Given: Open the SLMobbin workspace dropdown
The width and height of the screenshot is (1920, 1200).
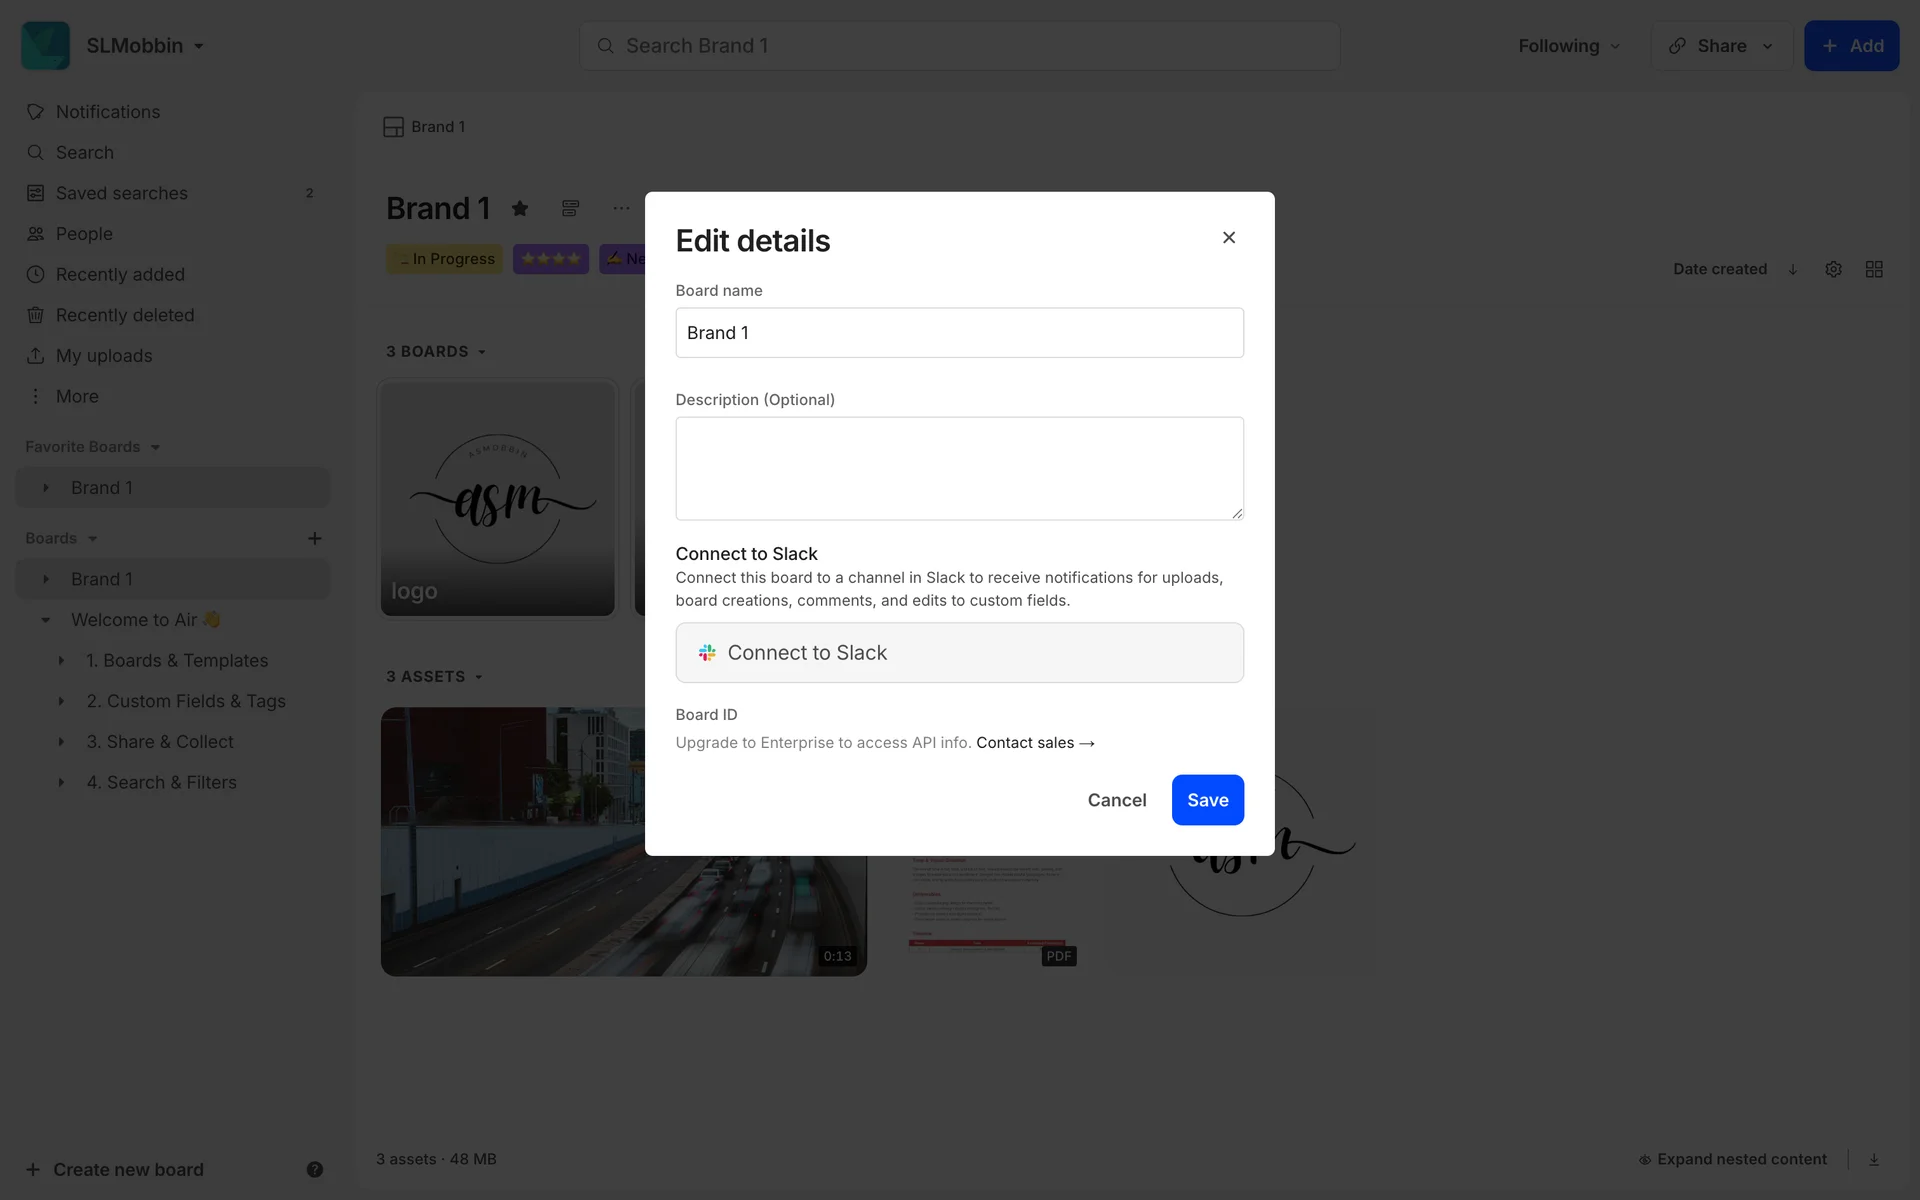Looking at the screenshot, I should (x=145, y=46).
